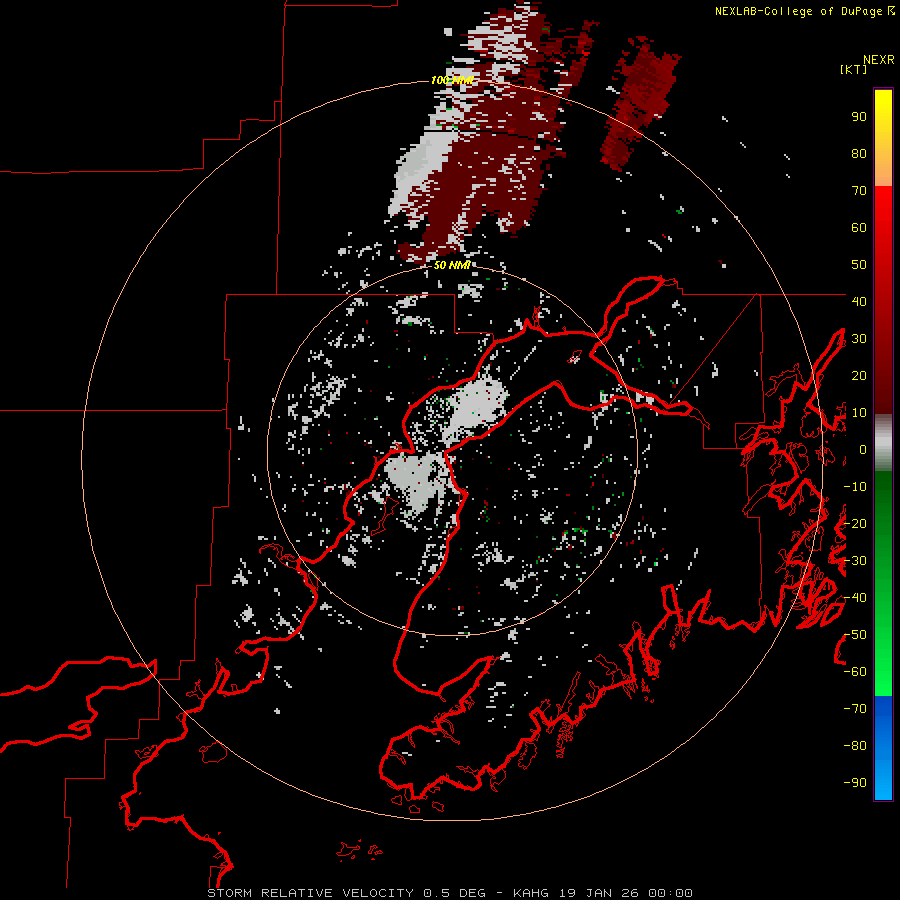Click the -20 value on the velocity scale
The width and height of the screenshot is (900, 900).
tap(855, 524)
